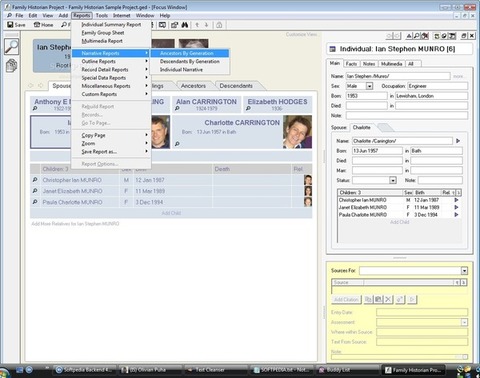Click the Save toolbar button
480x378 pixels.
pos(16,25)
